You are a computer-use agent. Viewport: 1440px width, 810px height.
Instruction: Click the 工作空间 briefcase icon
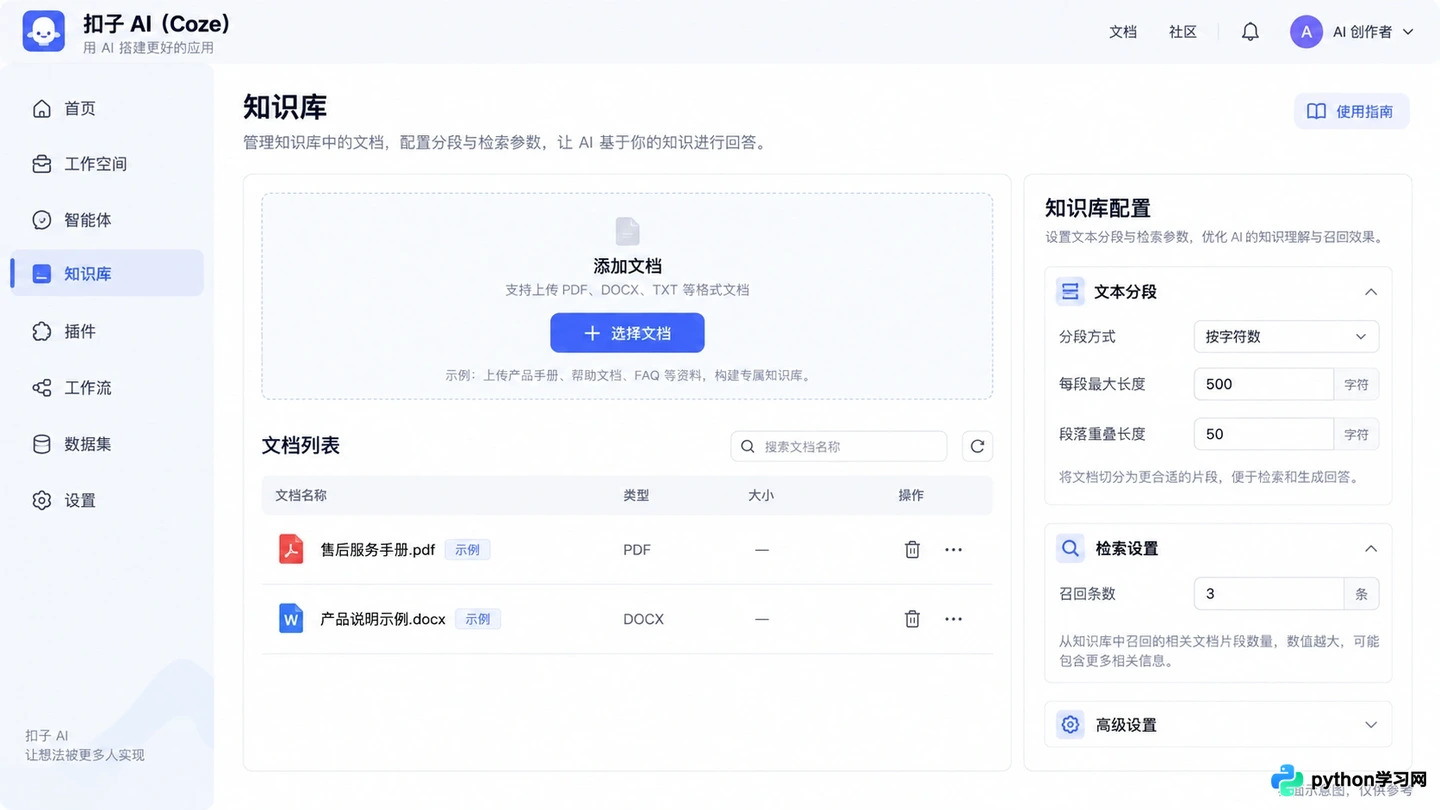[x=41, y=164]
